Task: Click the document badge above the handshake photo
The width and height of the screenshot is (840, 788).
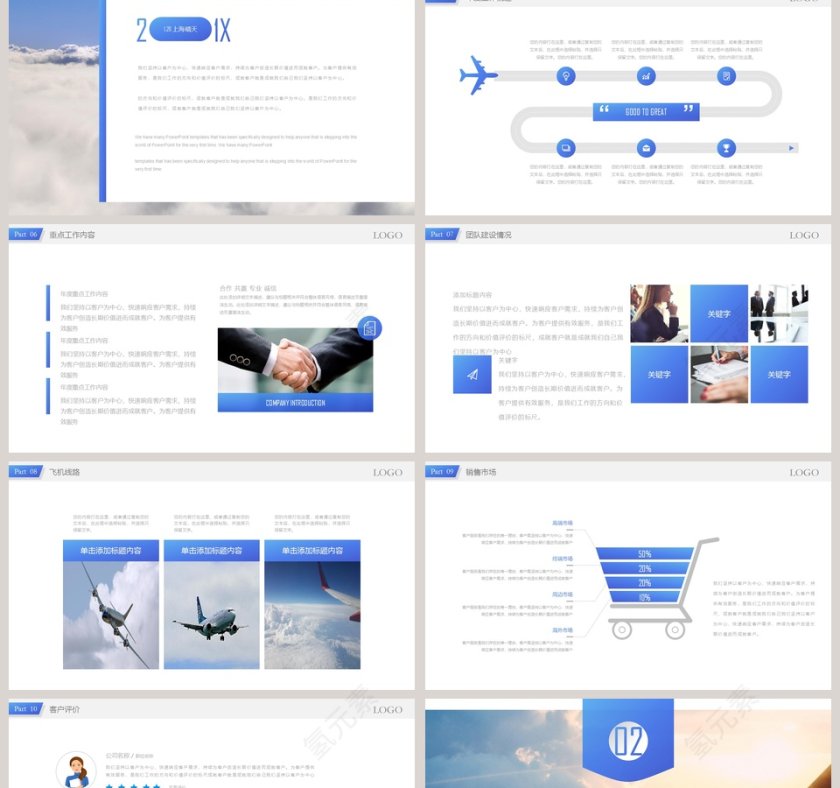Action: 368,327
